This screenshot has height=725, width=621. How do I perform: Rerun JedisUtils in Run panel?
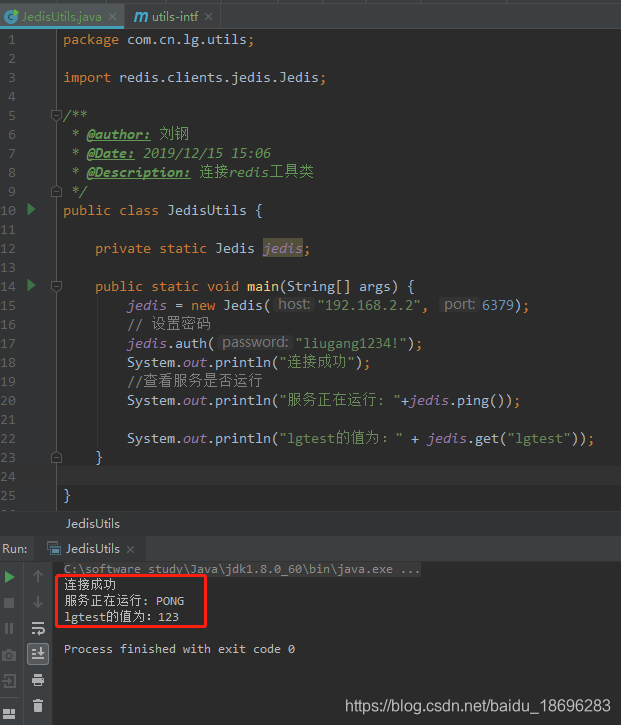pyautogui.click(x=9, y=577)
